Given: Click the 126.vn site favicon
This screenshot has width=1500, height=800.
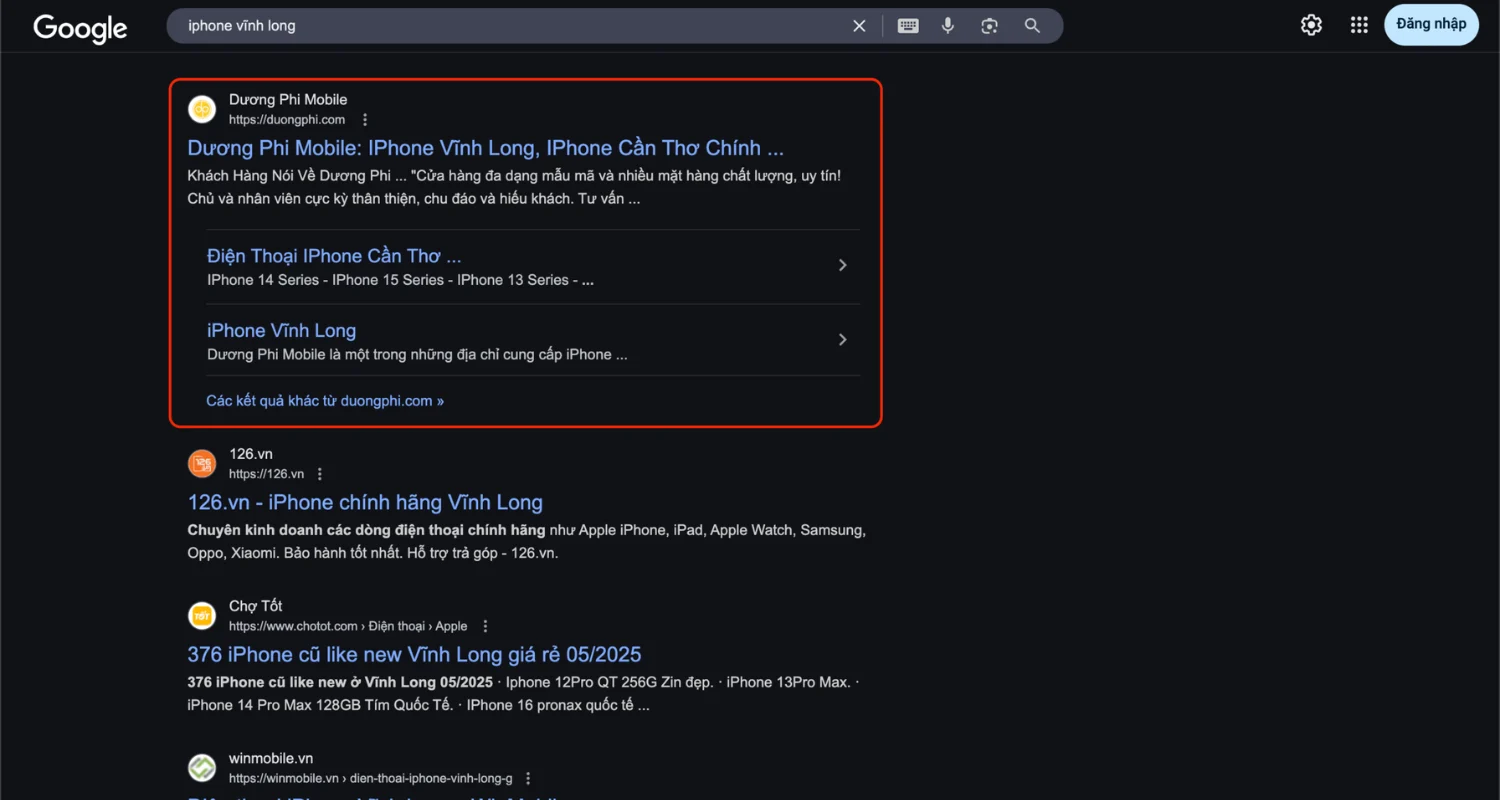Looking at the screenshot, I should click(x=202, y=463).
